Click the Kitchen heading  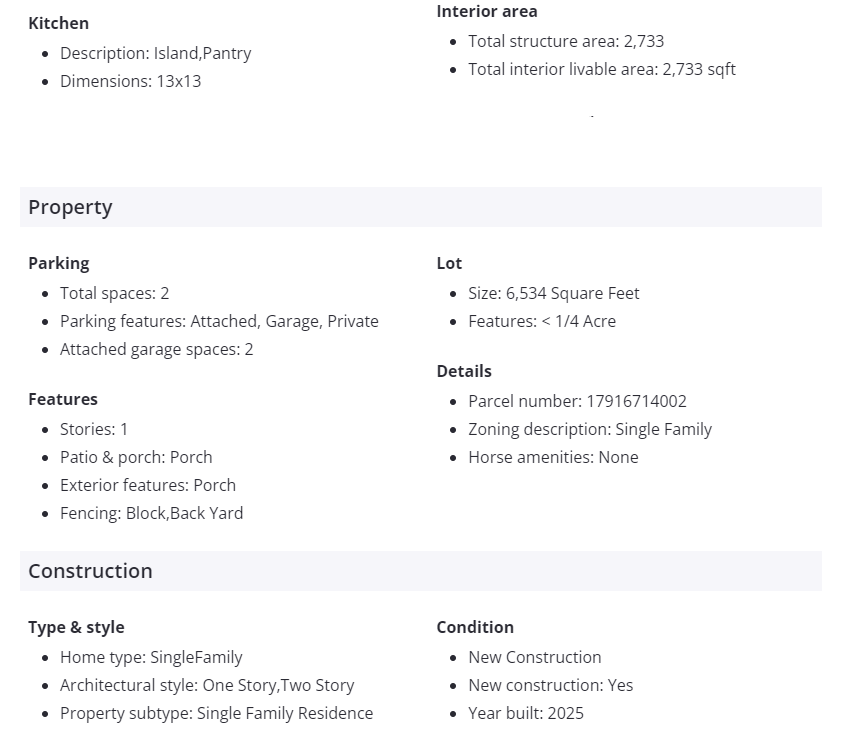pos(58,23)
